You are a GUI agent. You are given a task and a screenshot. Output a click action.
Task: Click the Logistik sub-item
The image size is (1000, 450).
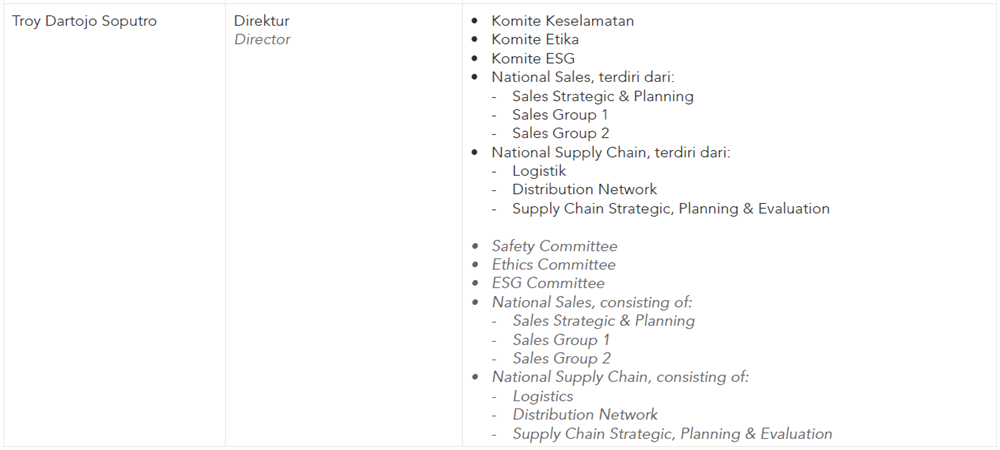tap(539, 171)
